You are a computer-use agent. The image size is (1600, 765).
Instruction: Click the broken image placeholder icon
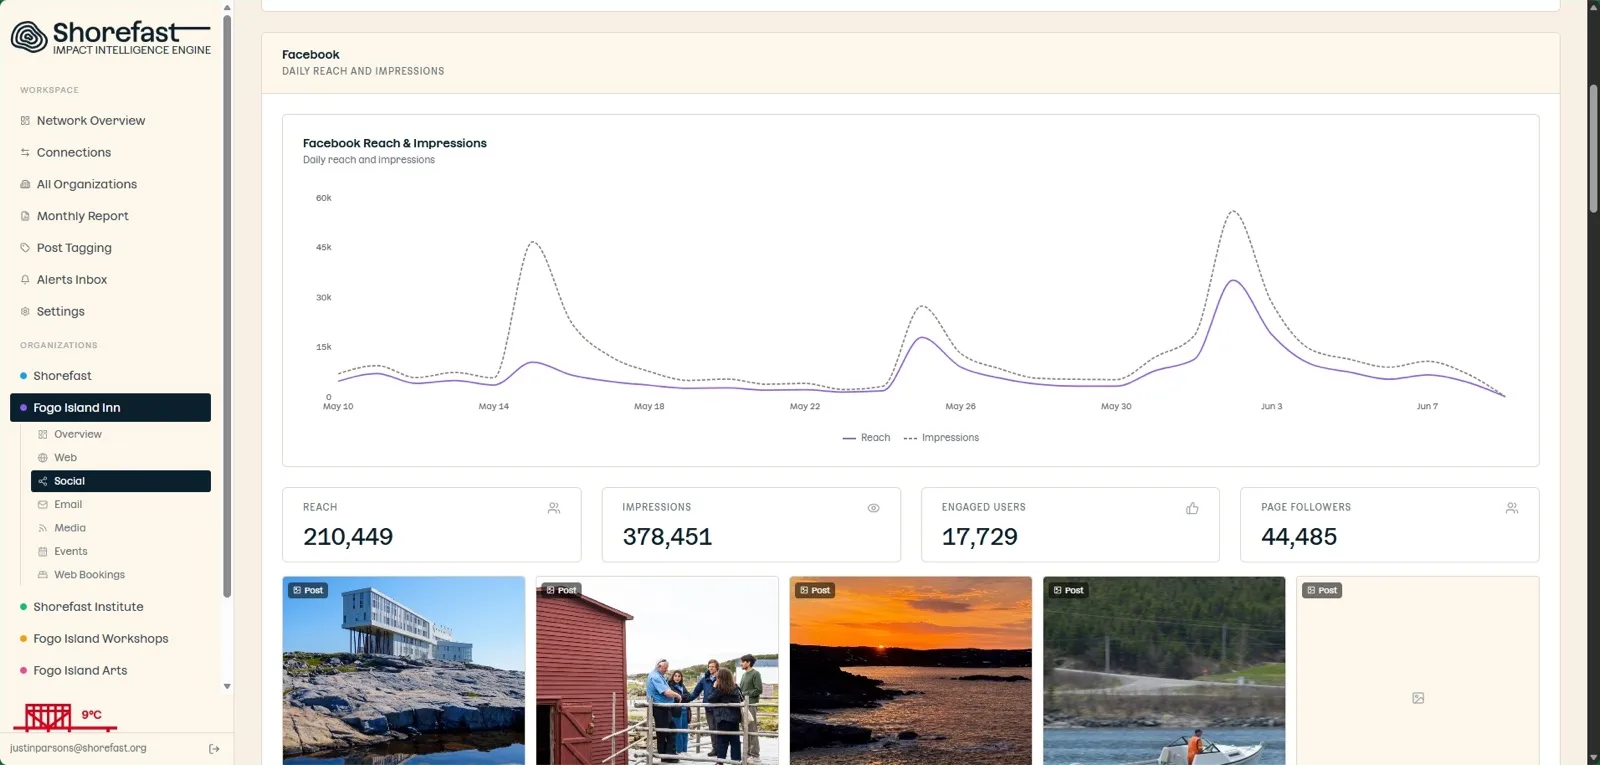(x=1418, y=698)
